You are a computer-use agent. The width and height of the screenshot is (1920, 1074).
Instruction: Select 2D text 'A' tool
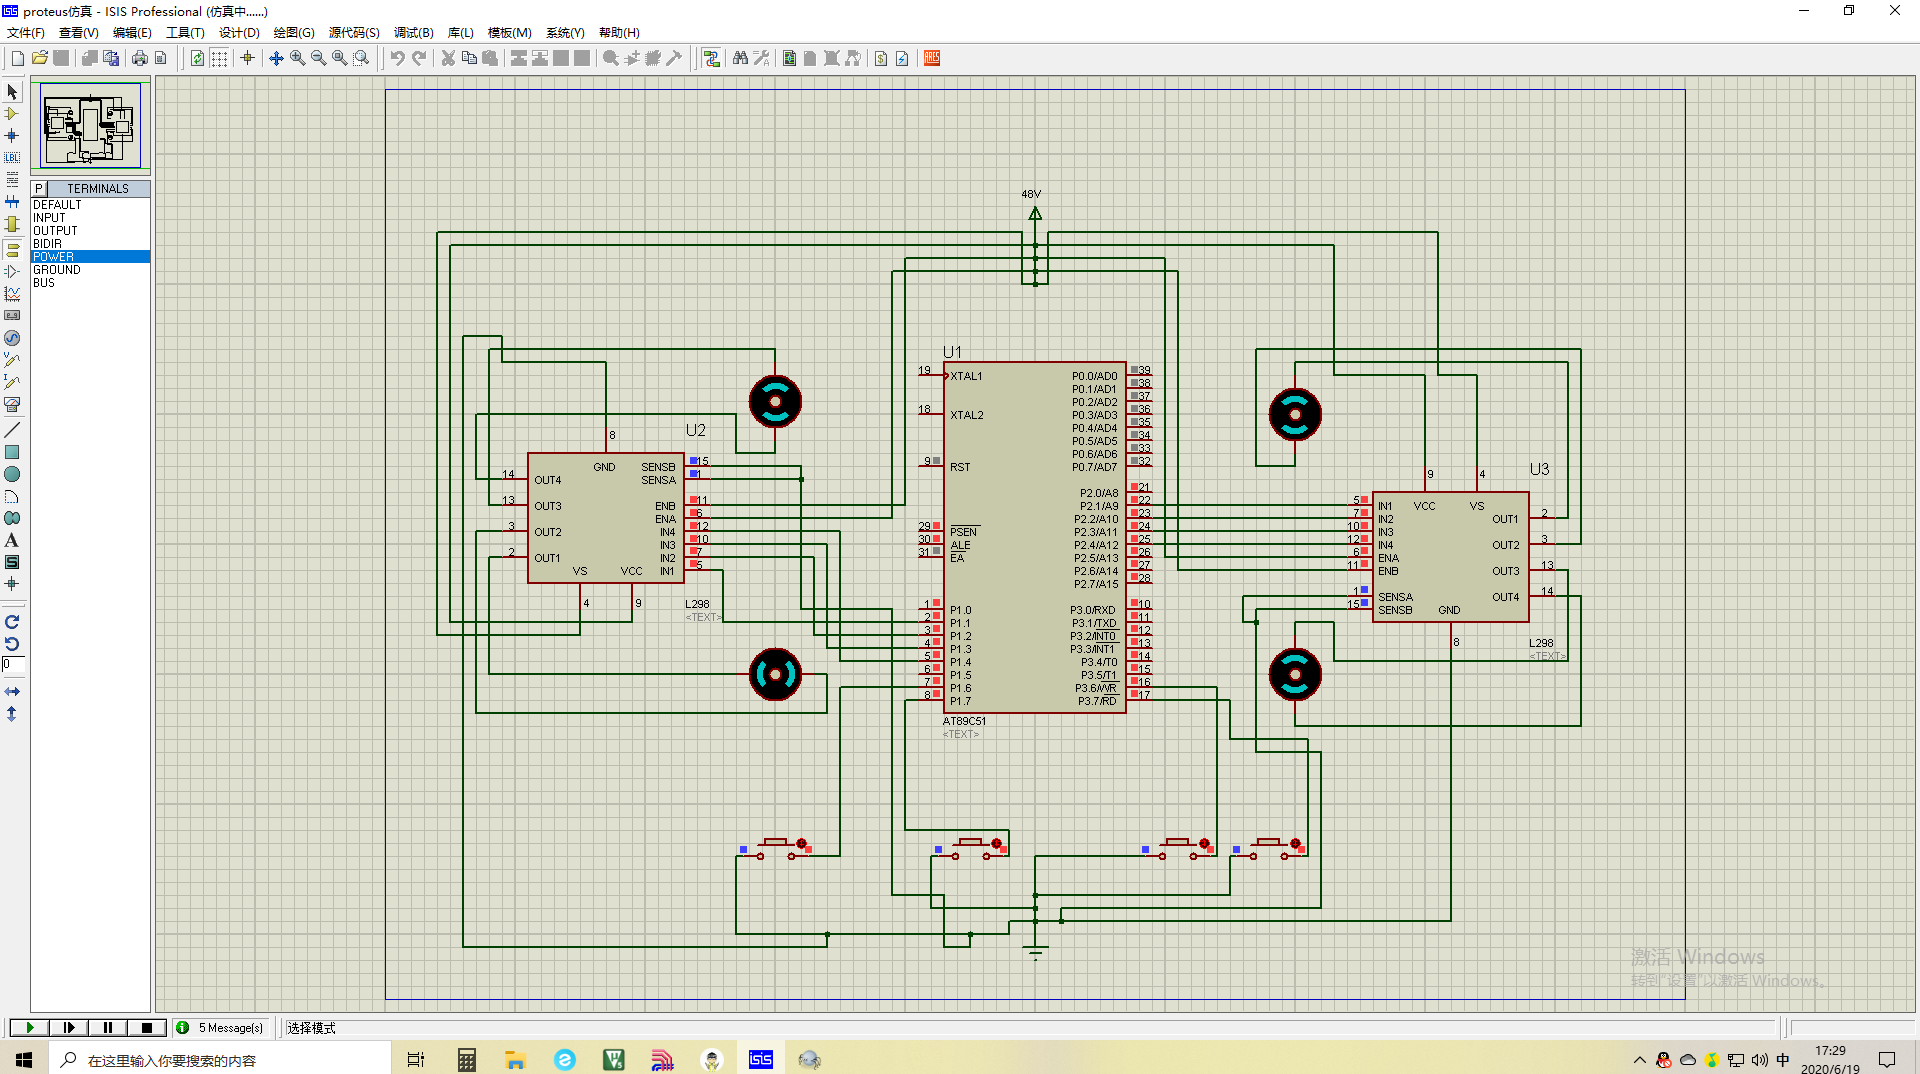click(x=12, y=540)
